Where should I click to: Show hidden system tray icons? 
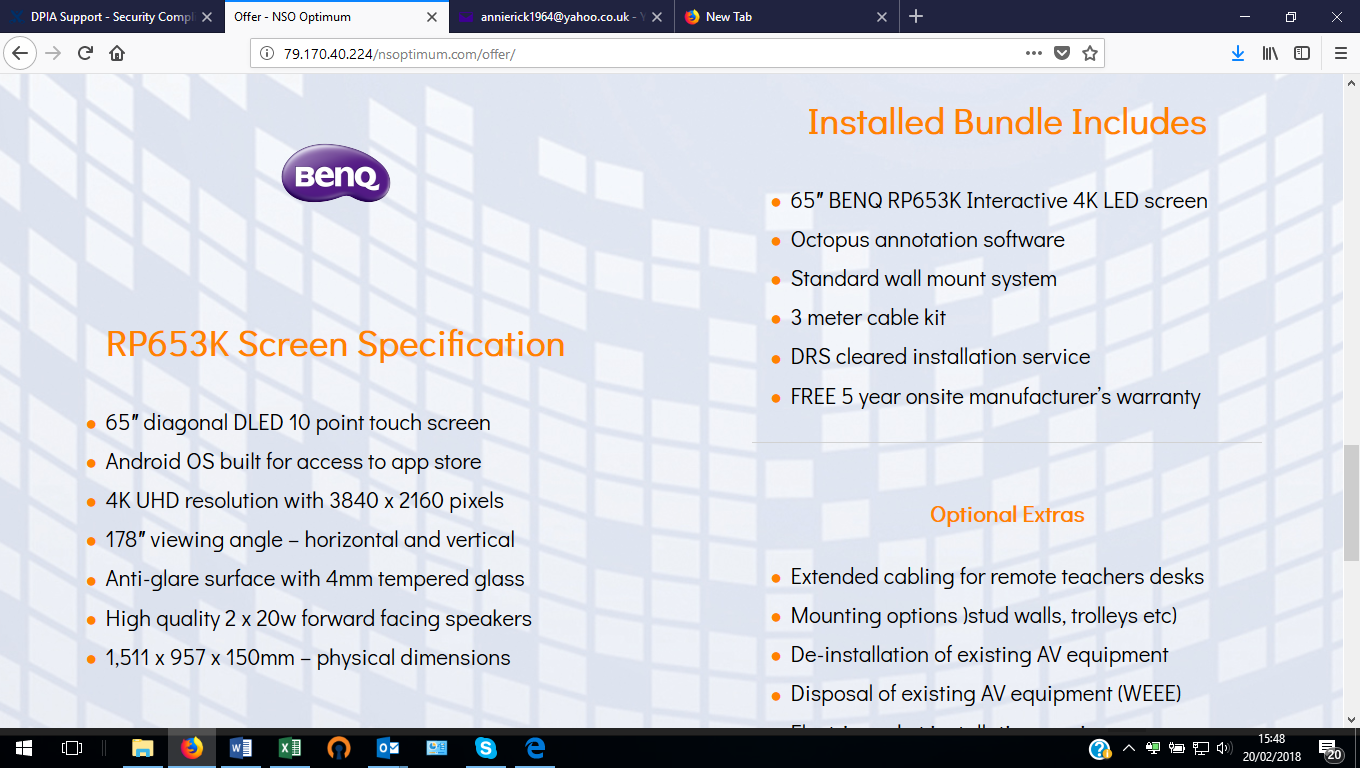1129,749
